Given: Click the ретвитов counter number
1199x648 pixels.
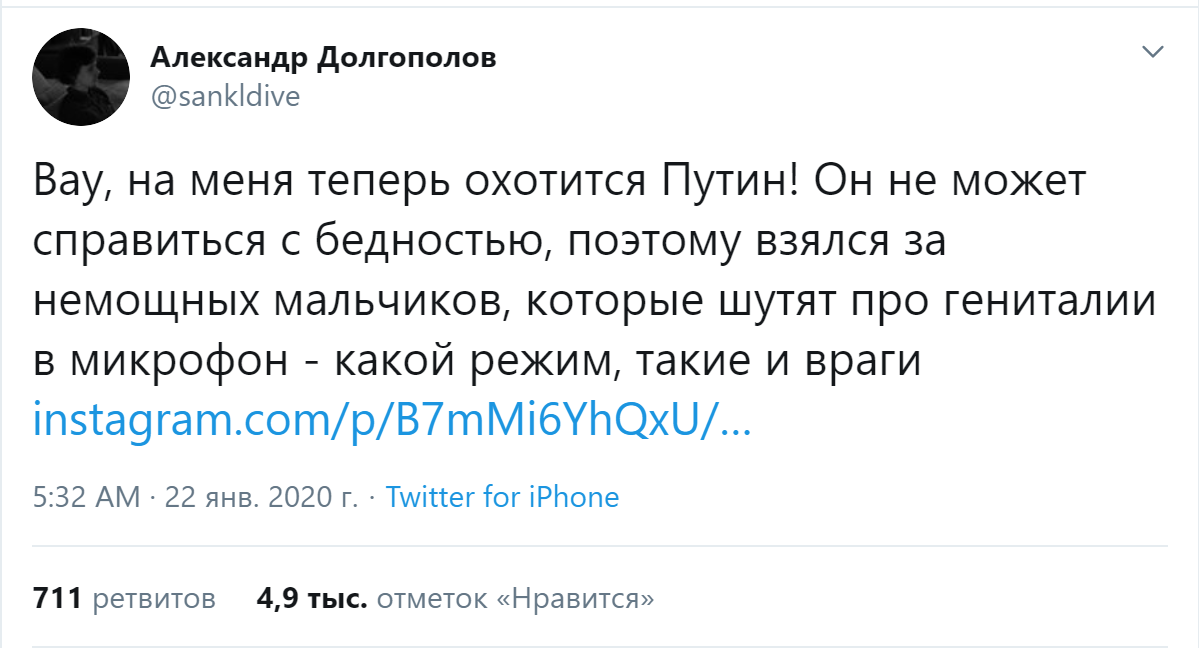Looking at the screenshot, I should 58,597.
